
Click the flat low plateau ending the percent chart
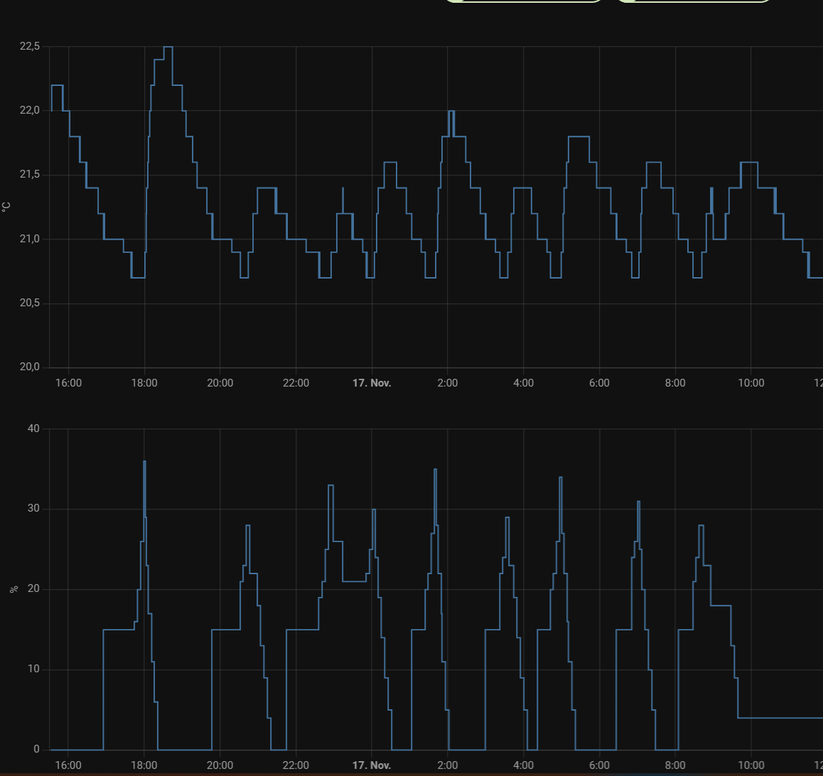(x=780, y=717)
